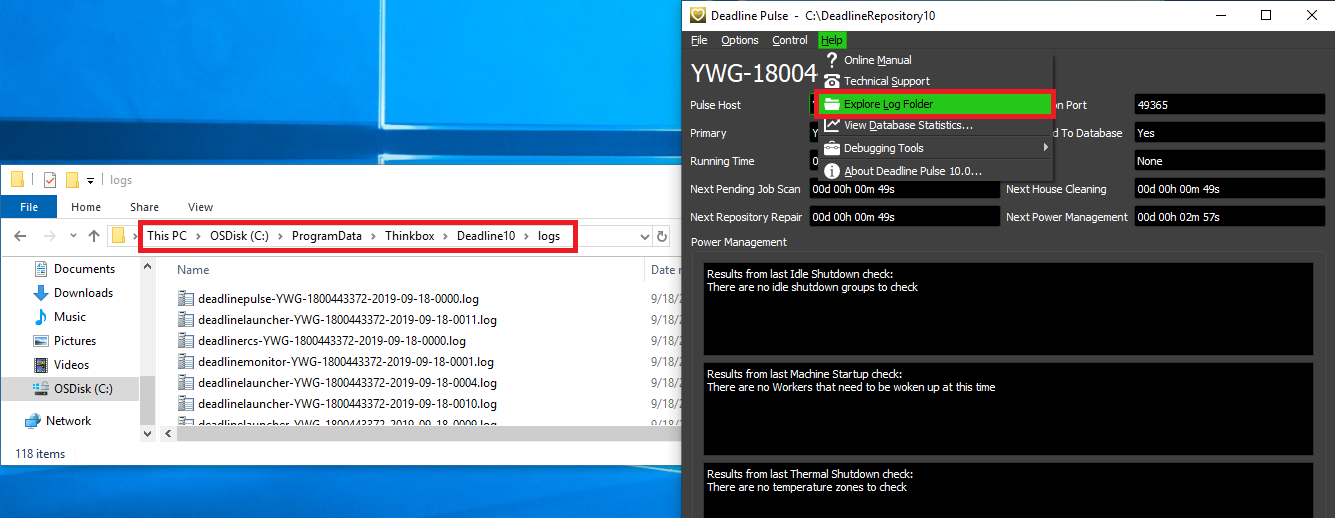This screenshot has width=1335, height=518.
Task: Open the address bar history dropdown
Action: coord(644,237)
